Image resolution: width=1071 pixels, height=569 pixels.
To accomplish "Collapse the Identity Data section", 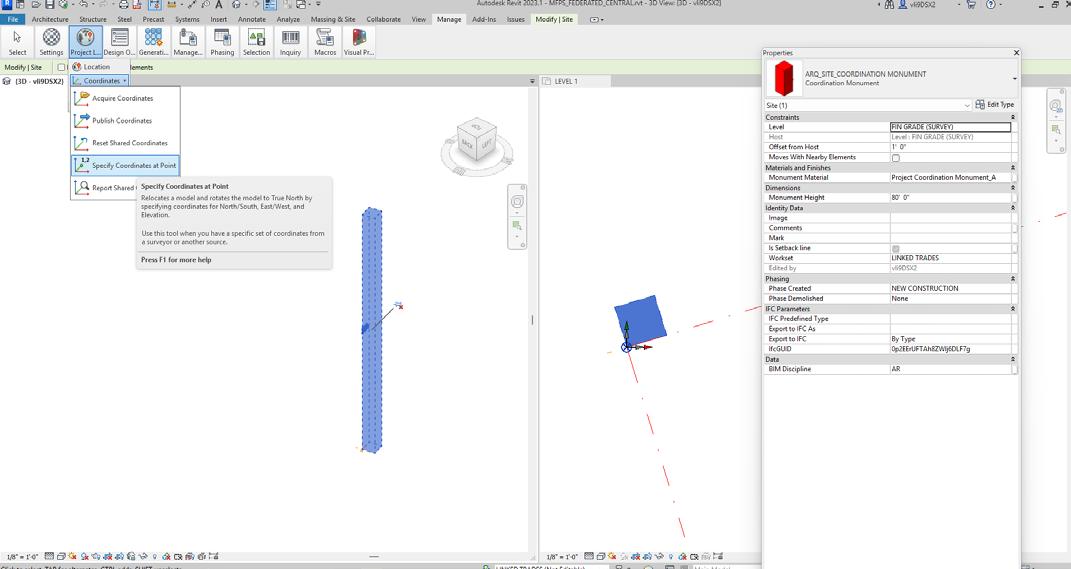I will 1013,208.
